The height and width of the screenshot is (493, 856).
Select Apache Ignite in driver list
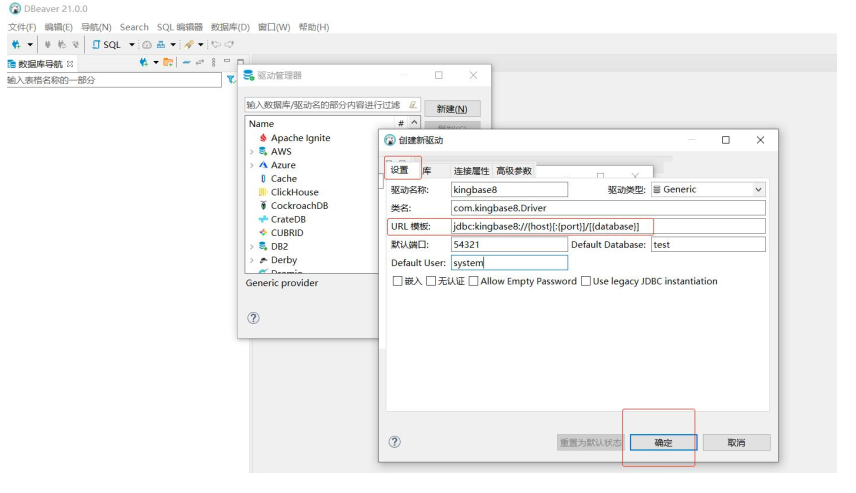pos(300,138)
